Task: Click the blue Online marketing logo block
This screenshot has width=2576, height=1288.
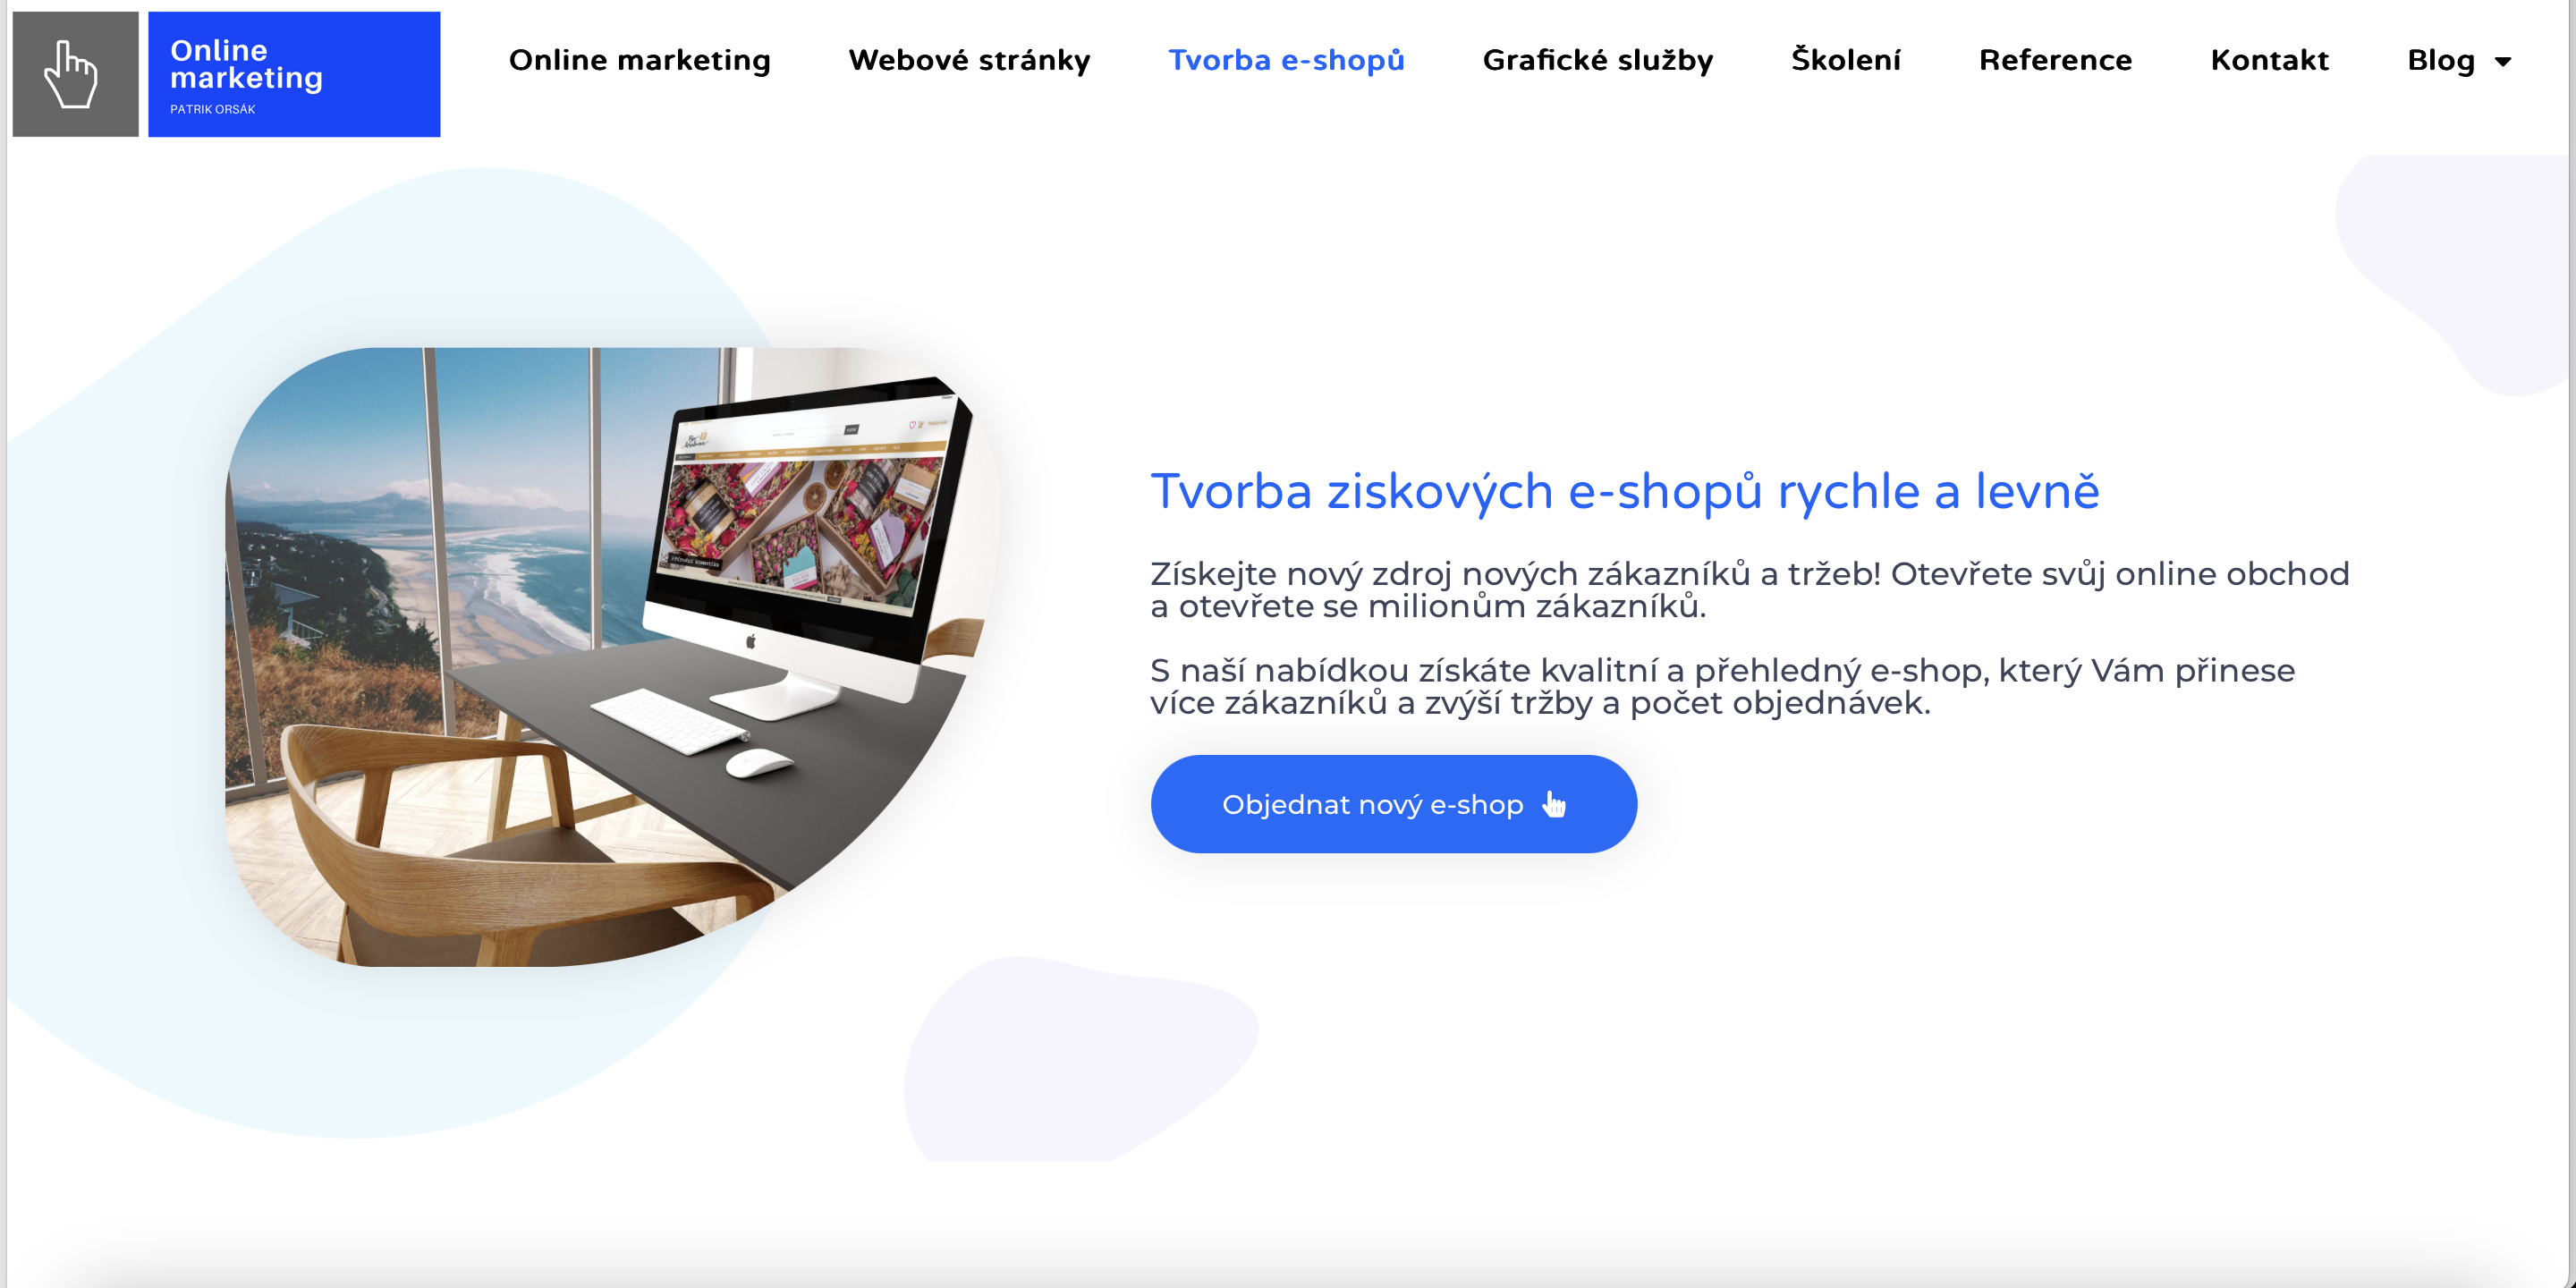Action: [x=294, y=74]
